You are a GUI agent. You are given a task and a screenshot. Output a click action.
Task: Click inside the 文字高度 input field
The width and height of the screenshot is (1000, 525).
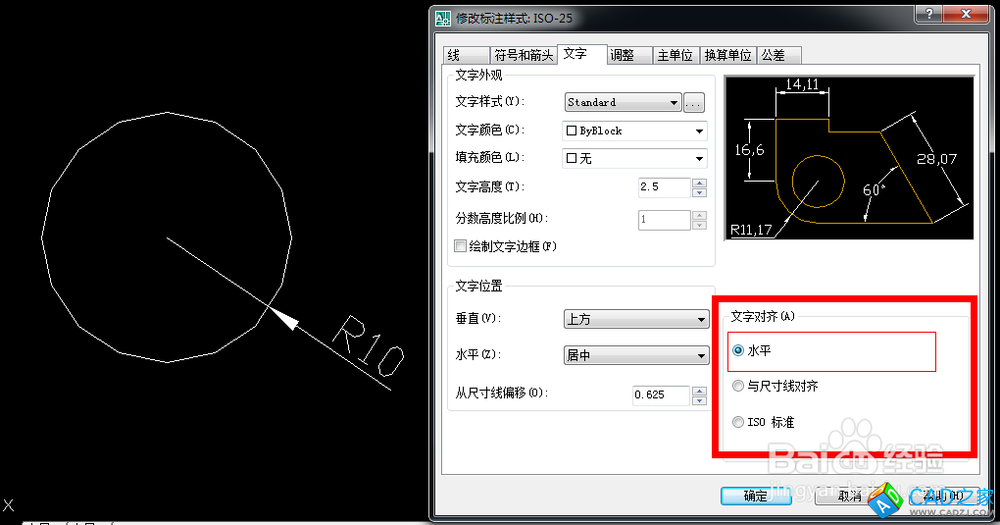tap(664, 188)
